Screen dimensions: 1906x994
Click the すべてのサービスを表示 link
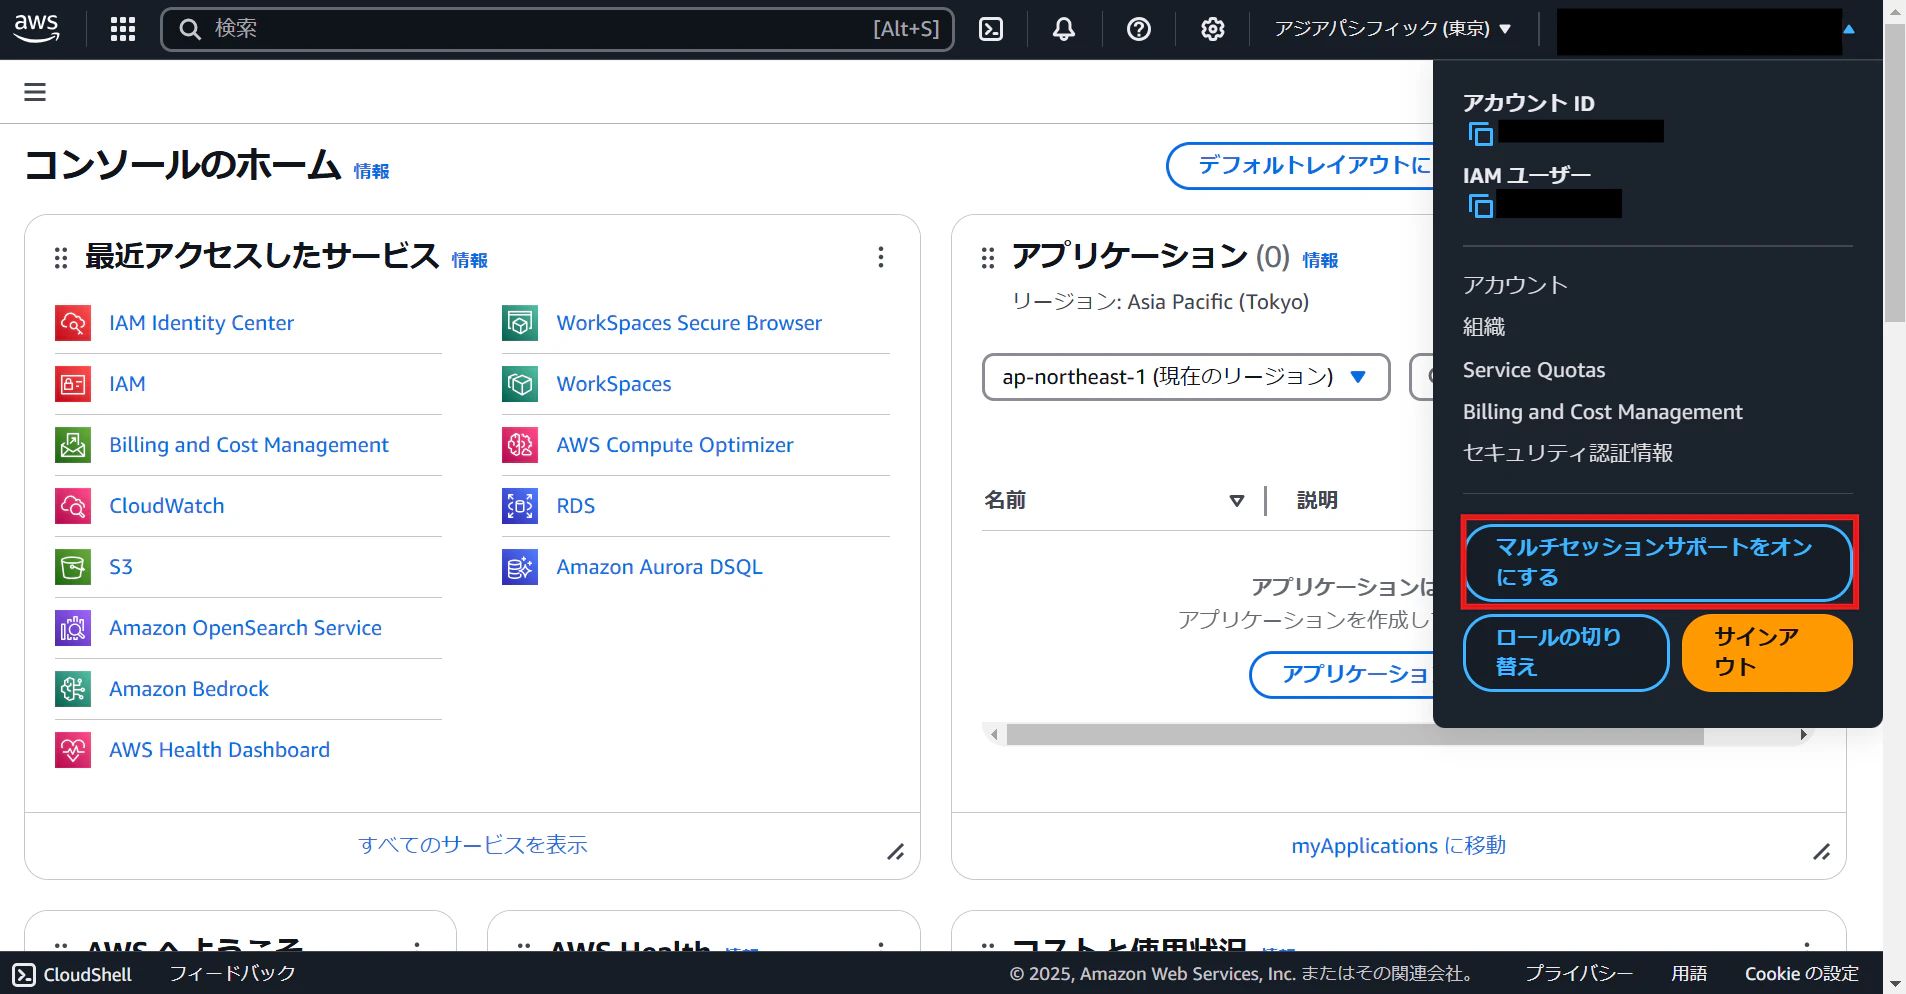[473, 845]
